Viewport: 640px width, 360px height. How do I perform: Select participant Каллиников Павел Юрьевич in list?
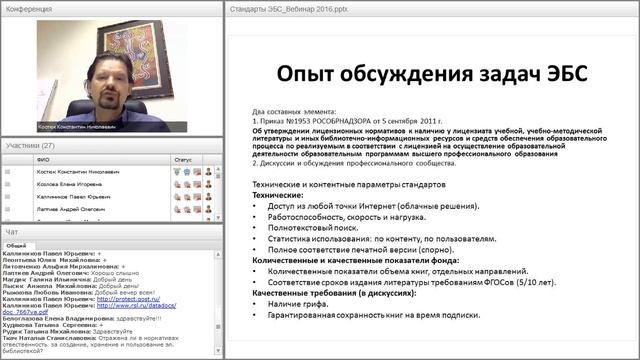click(x=73, y=197)
